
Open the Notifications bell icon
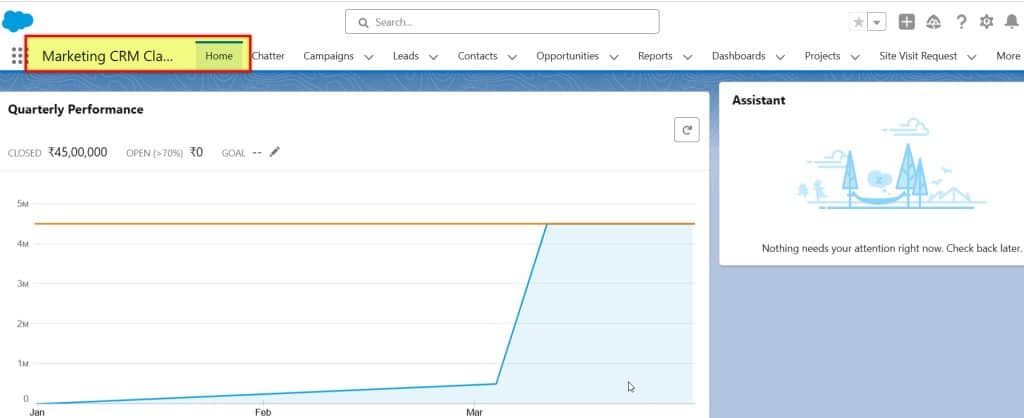tap(1012, 22)
